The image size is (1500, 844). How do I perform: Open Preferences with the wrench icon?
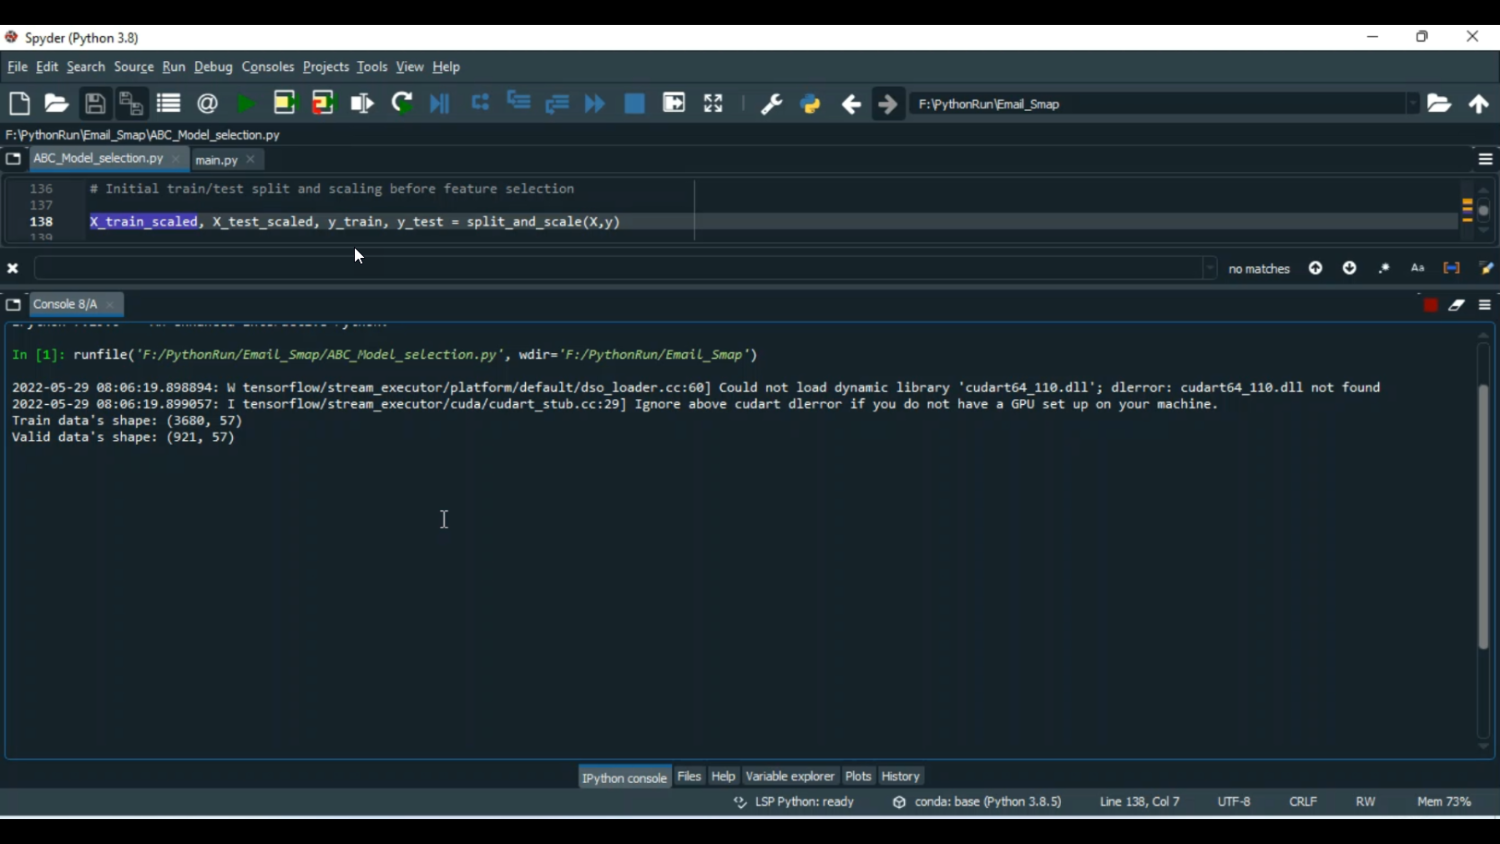click(x=771, y=104)
